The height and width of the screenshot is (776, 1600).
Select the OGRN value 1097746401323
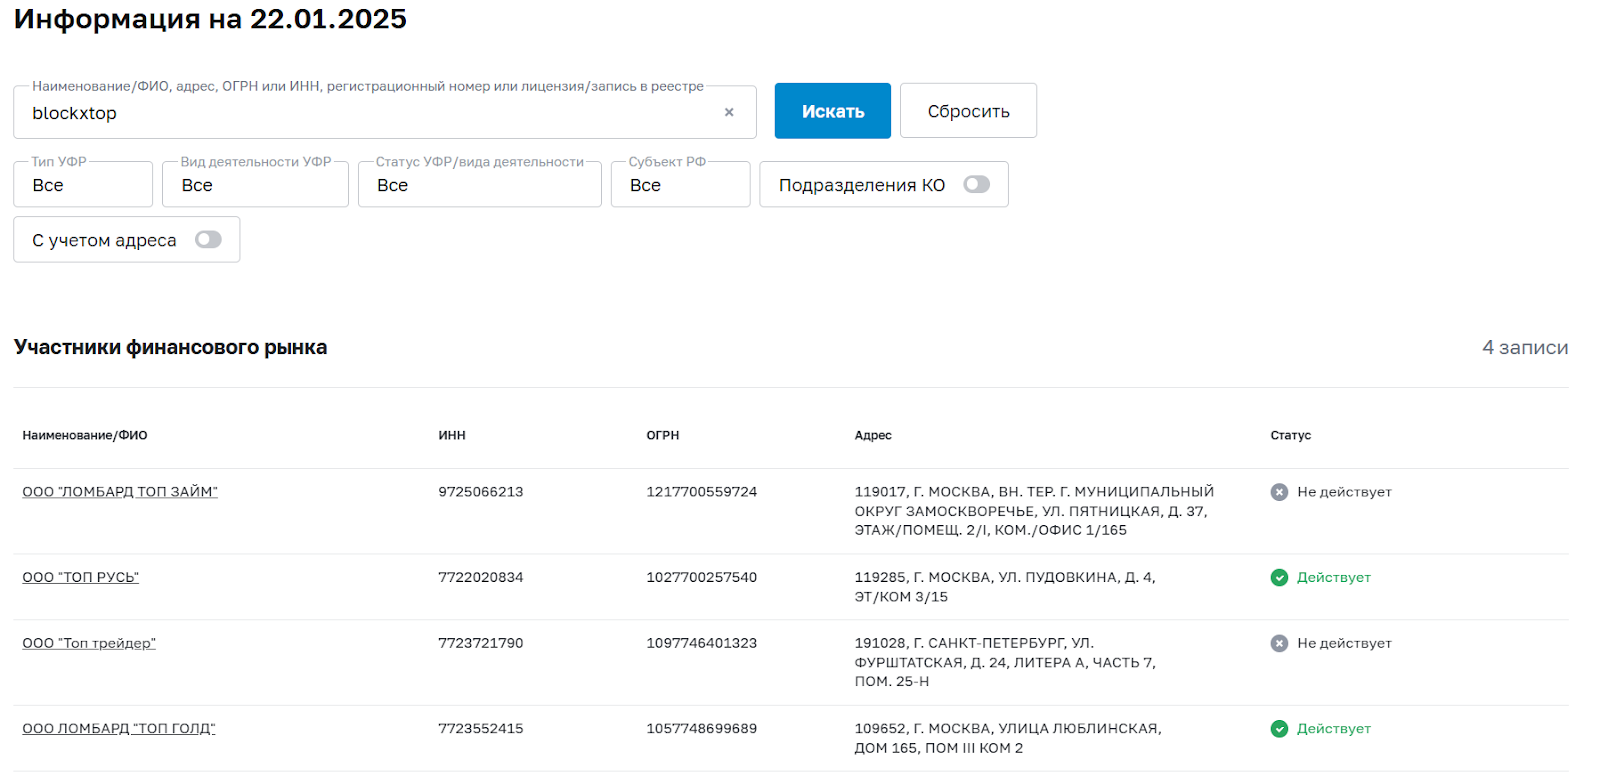click(x=702, y=643)
